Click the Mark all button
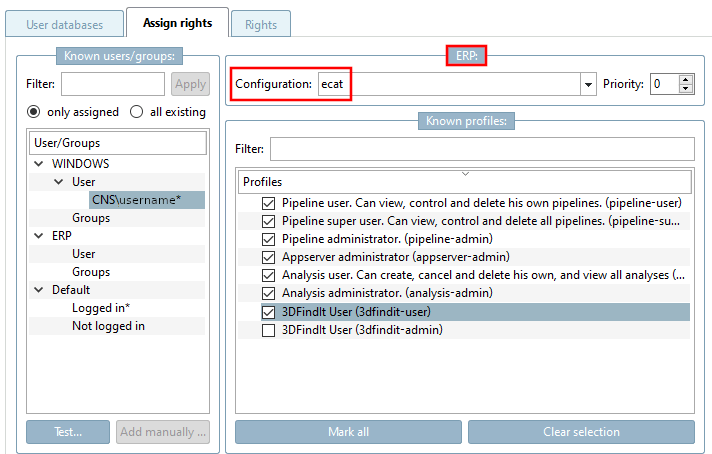 coord(347,432)
